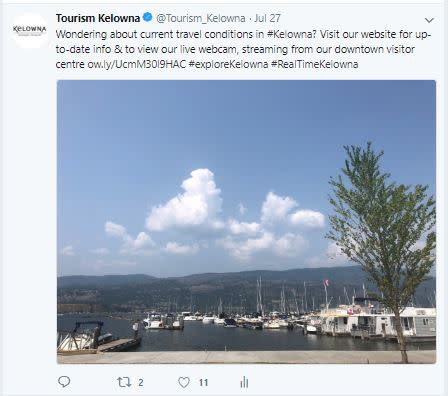Open the Kelowna logo profile avatar
The width and height of the screenshot is (448, 396).
[x=30, y=30]
